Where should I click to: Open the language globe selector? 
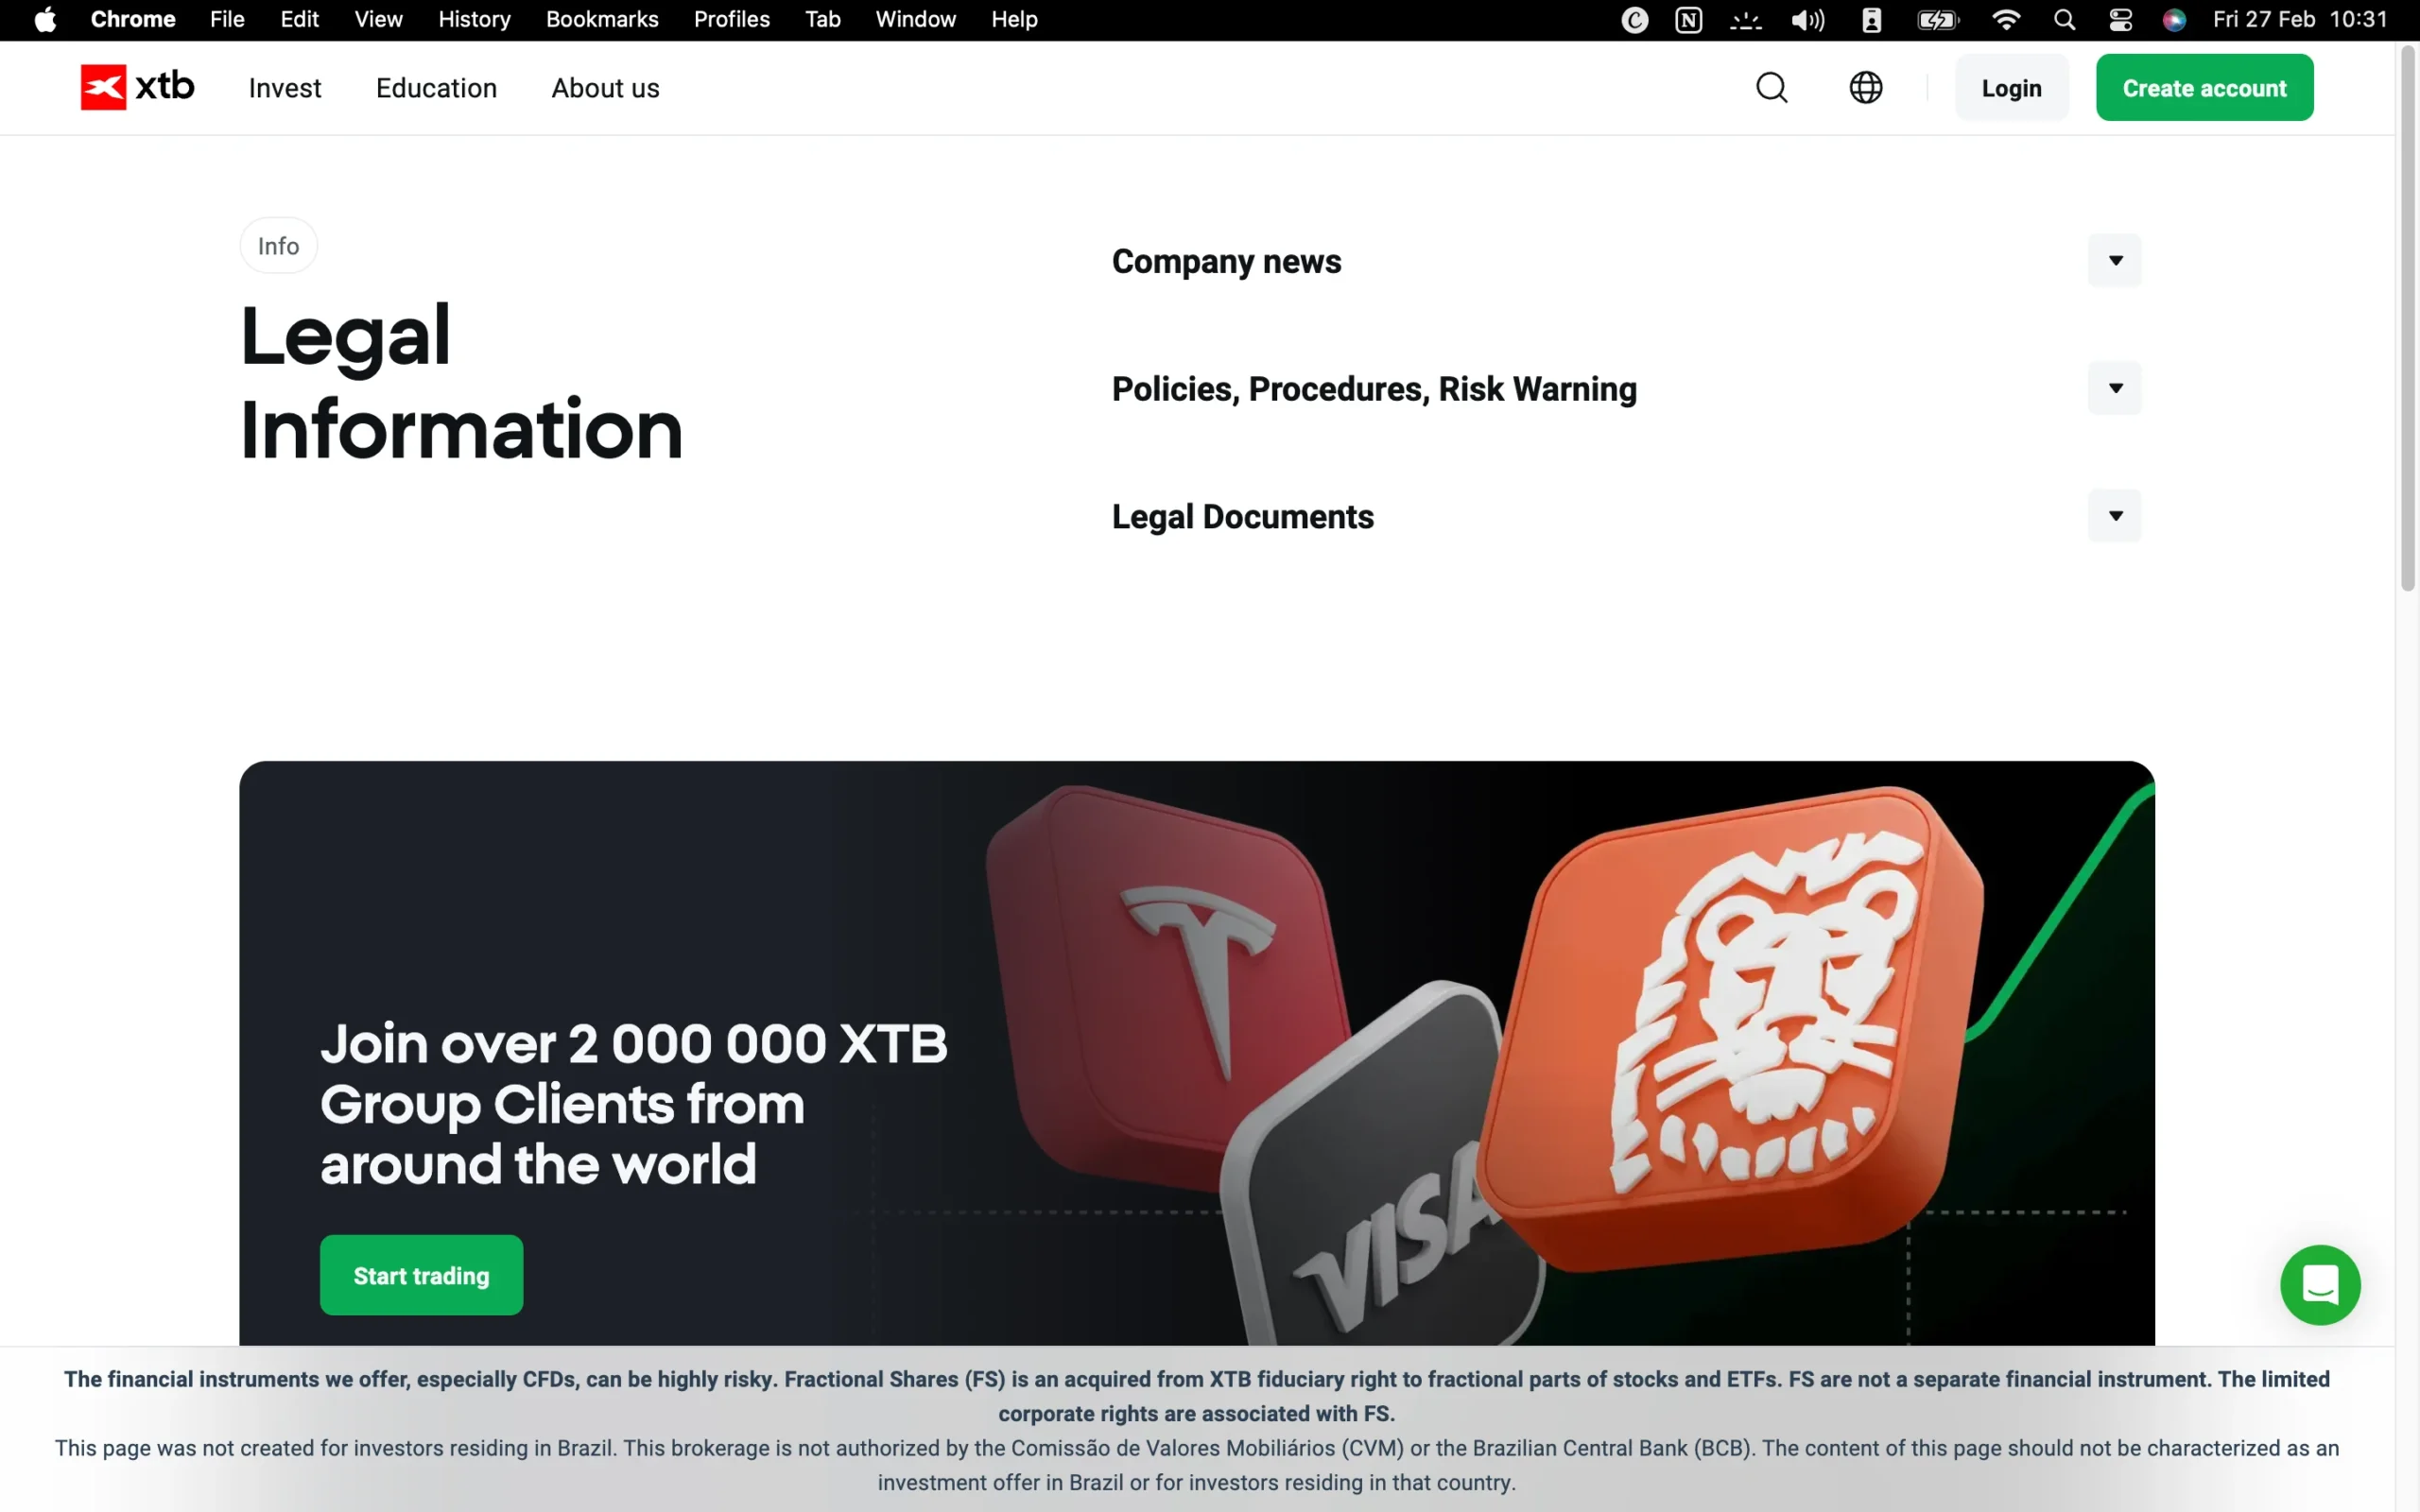1865,87
